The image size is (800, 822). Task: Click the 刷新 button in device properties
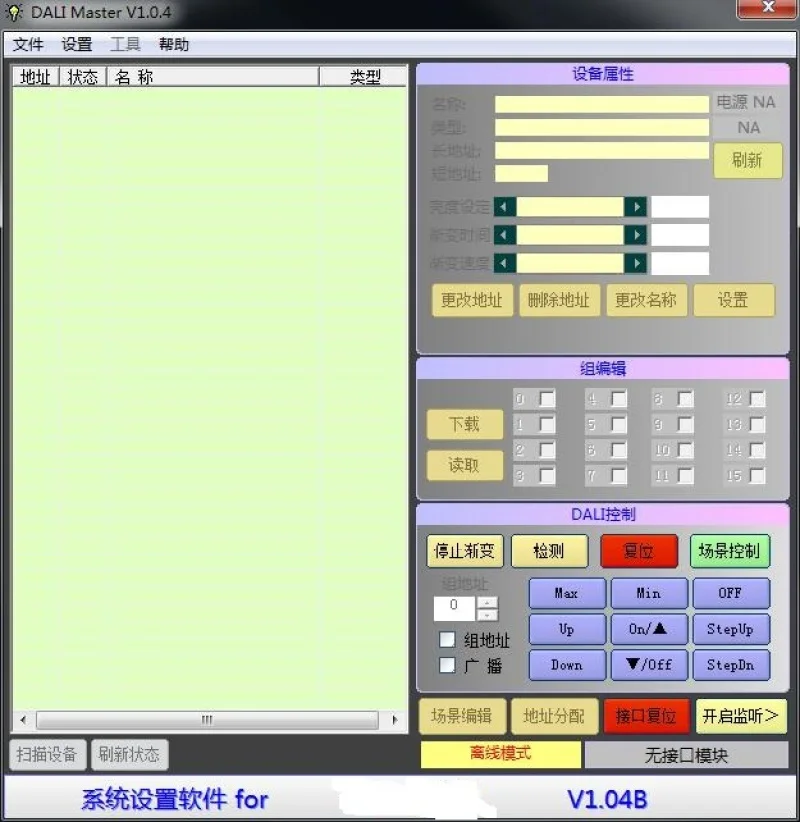point(748,160)
